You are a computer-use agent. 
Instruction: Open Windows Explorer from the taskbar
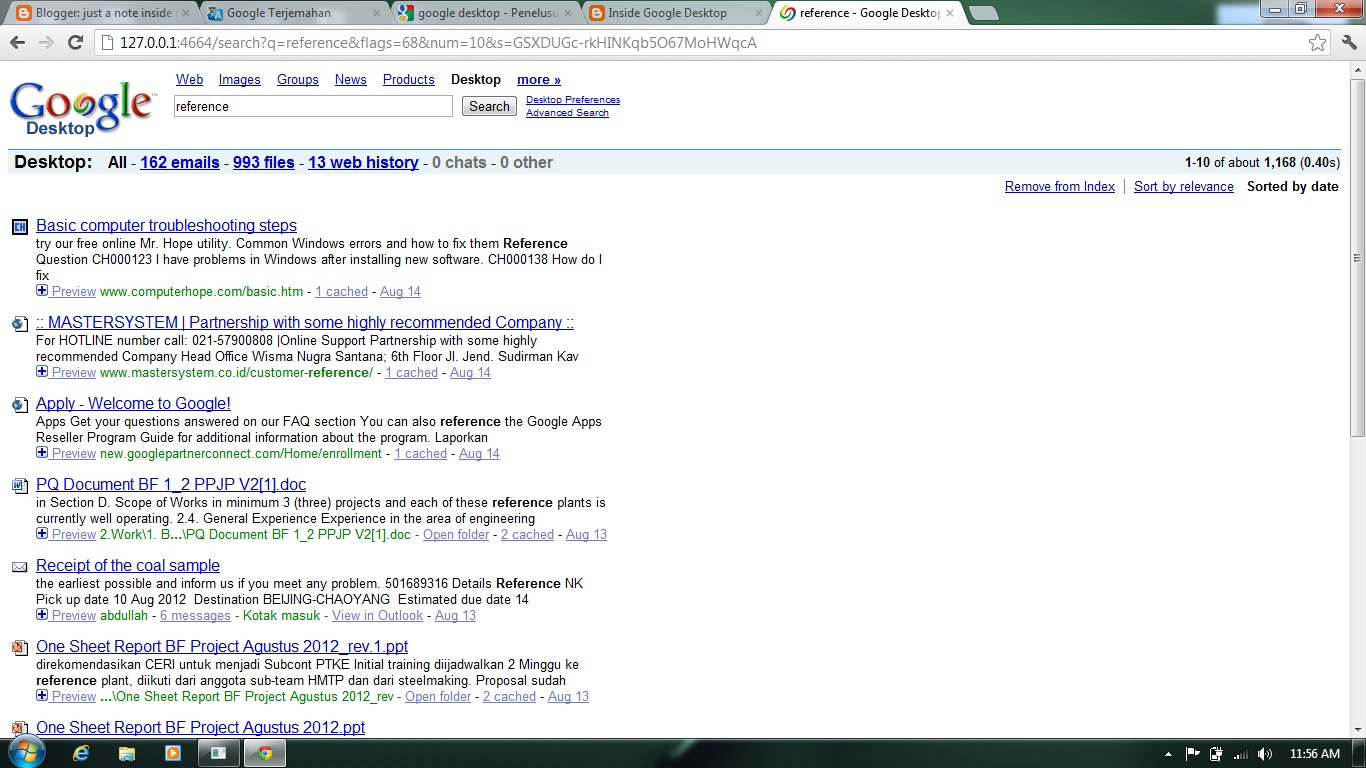click(x=127, y=754)
